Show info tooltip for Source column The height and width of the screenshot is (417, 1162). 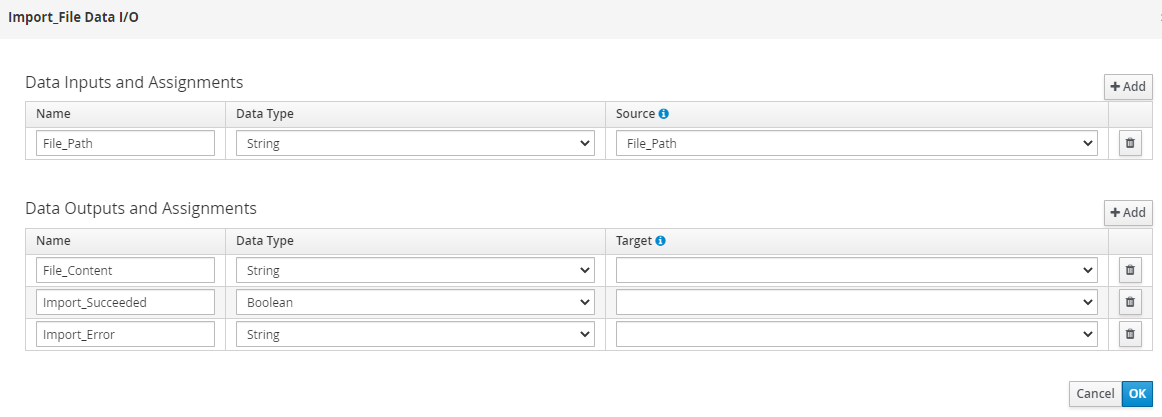click(663, 114)
